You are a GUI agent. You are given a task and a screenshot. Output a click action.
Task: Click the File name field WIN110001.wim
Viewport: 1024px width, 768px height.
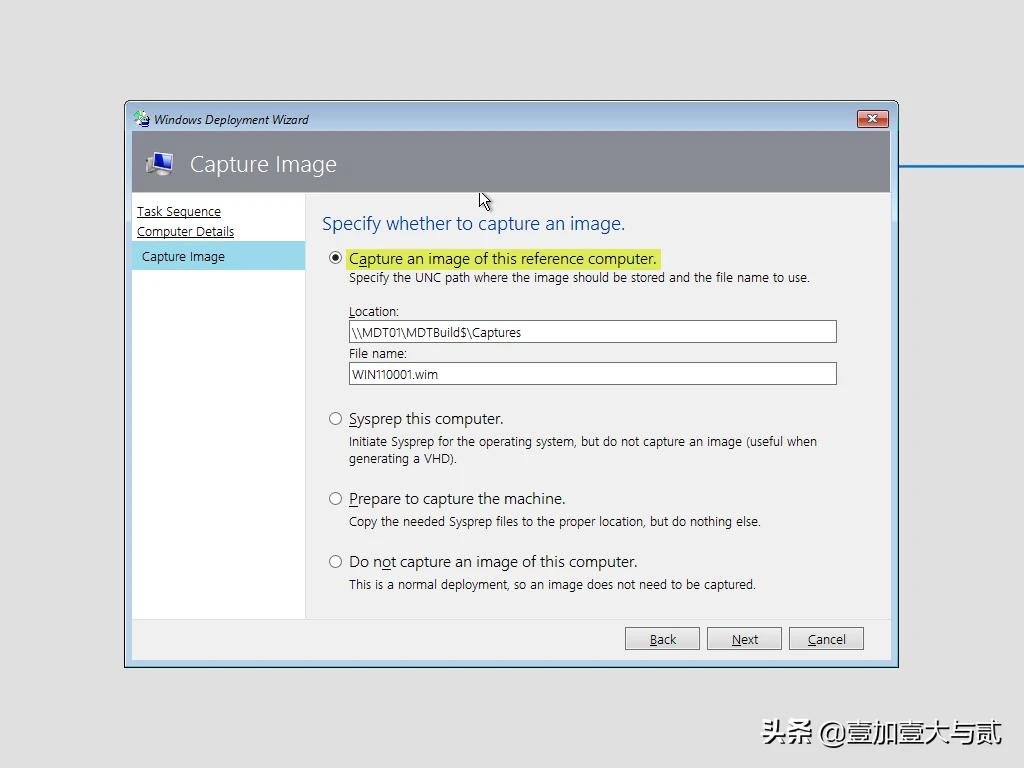592,374
